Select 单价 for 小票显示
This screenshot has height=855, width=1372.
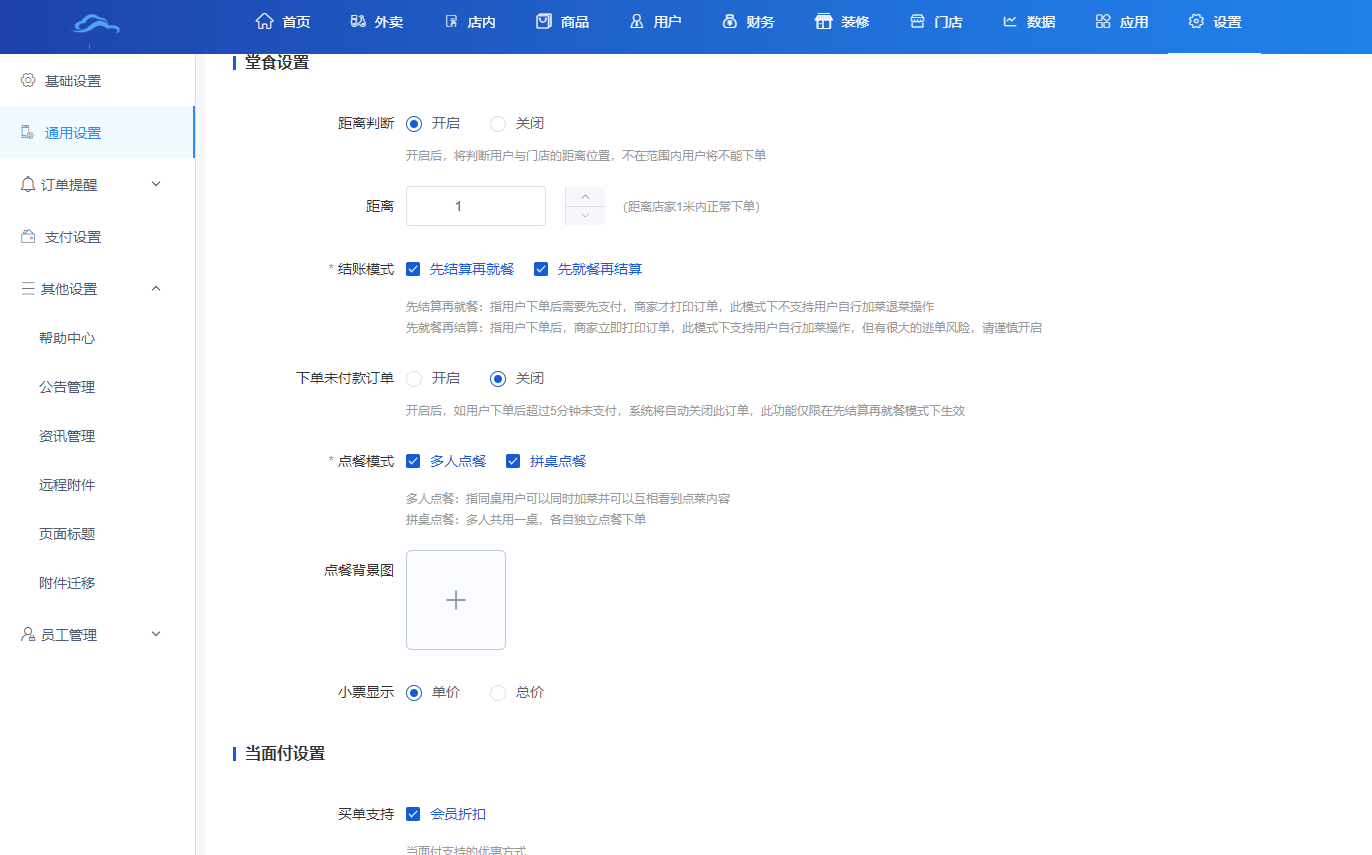[414, 692]
